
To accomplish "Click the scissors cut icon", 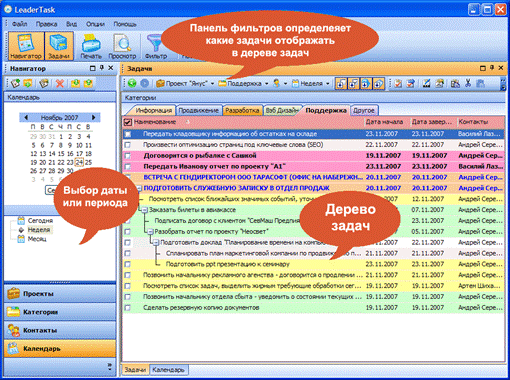I will [468, 83].
